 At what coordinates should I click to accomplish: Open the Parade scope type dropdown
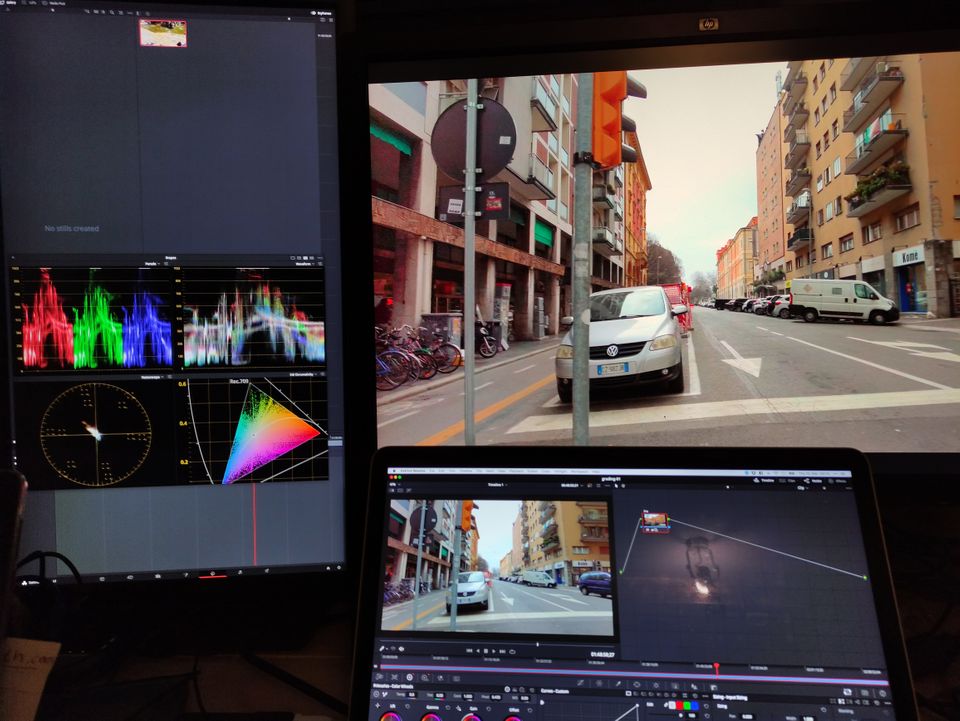click(x=151, y=264)
